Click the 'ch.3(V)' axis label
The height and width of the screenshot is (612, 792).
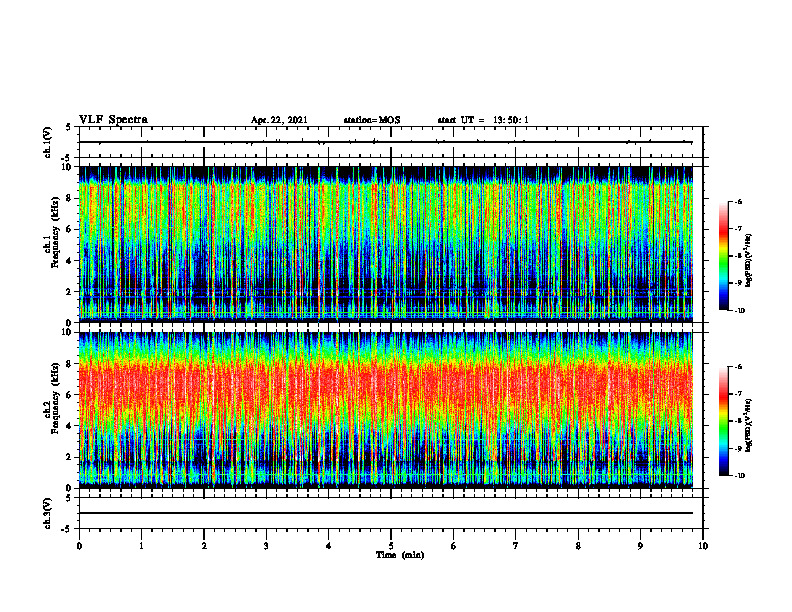coord(48,513)
